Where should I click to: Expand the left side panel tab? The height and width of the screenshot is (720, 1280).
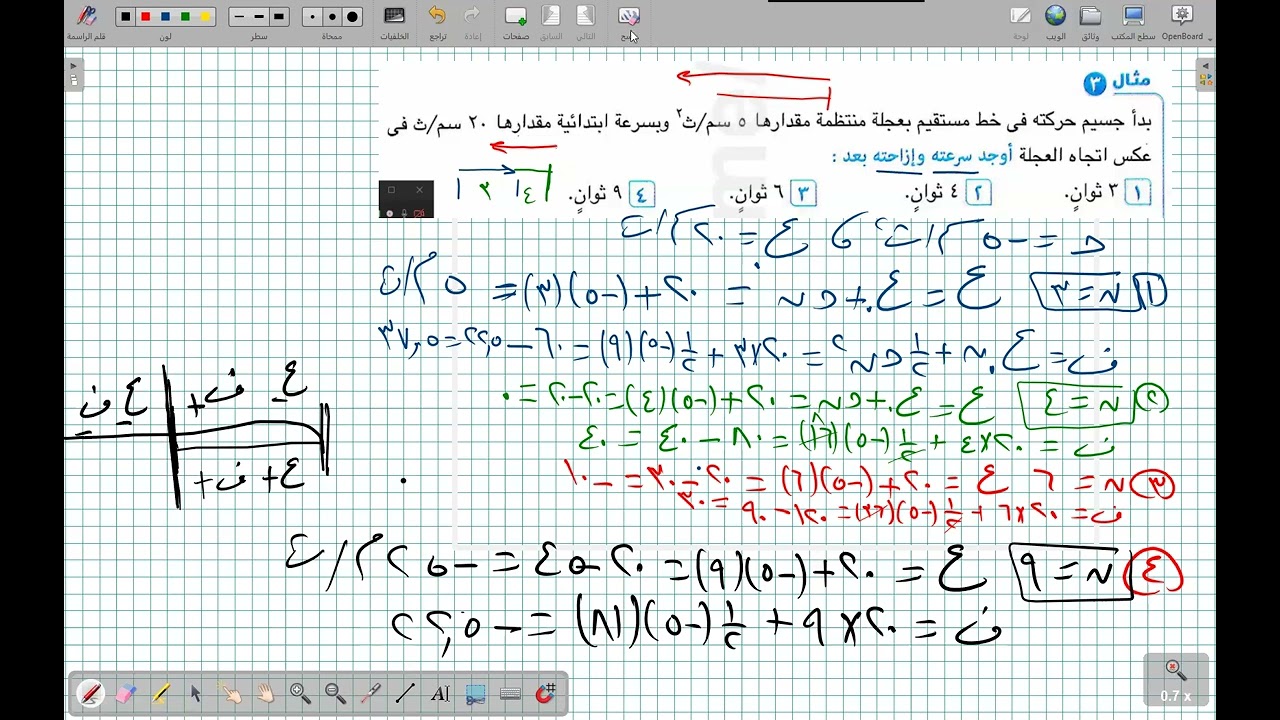(73, 75)
